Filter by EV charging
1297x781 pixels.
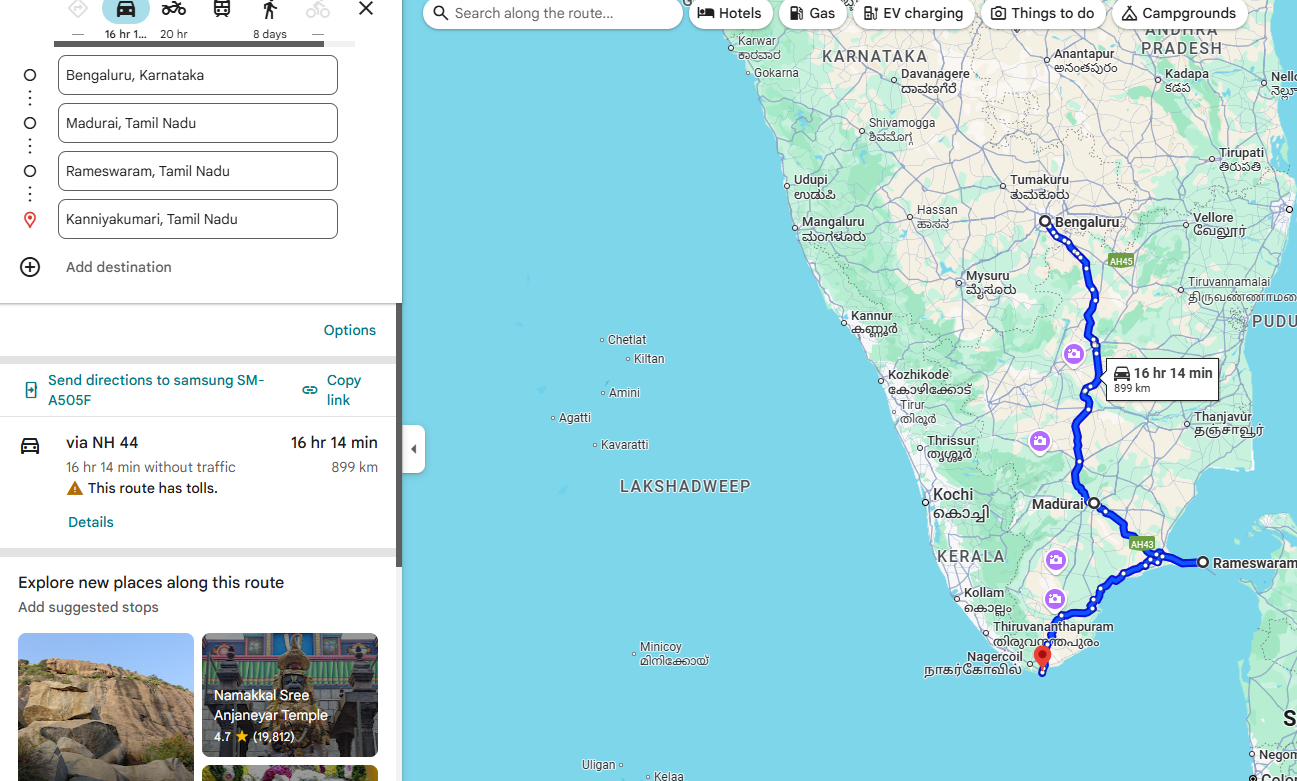[913, 13]
